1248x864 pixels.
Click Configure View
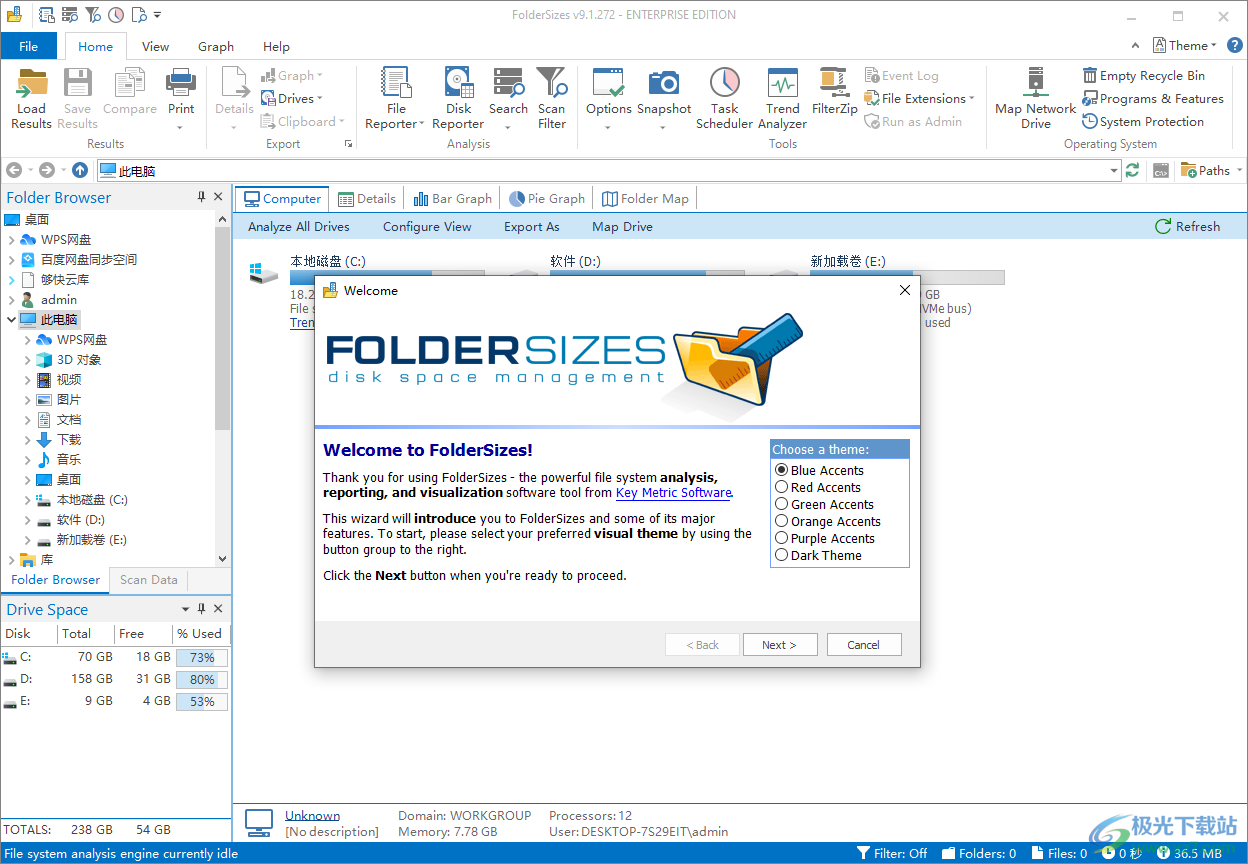(x=427, y=226)
